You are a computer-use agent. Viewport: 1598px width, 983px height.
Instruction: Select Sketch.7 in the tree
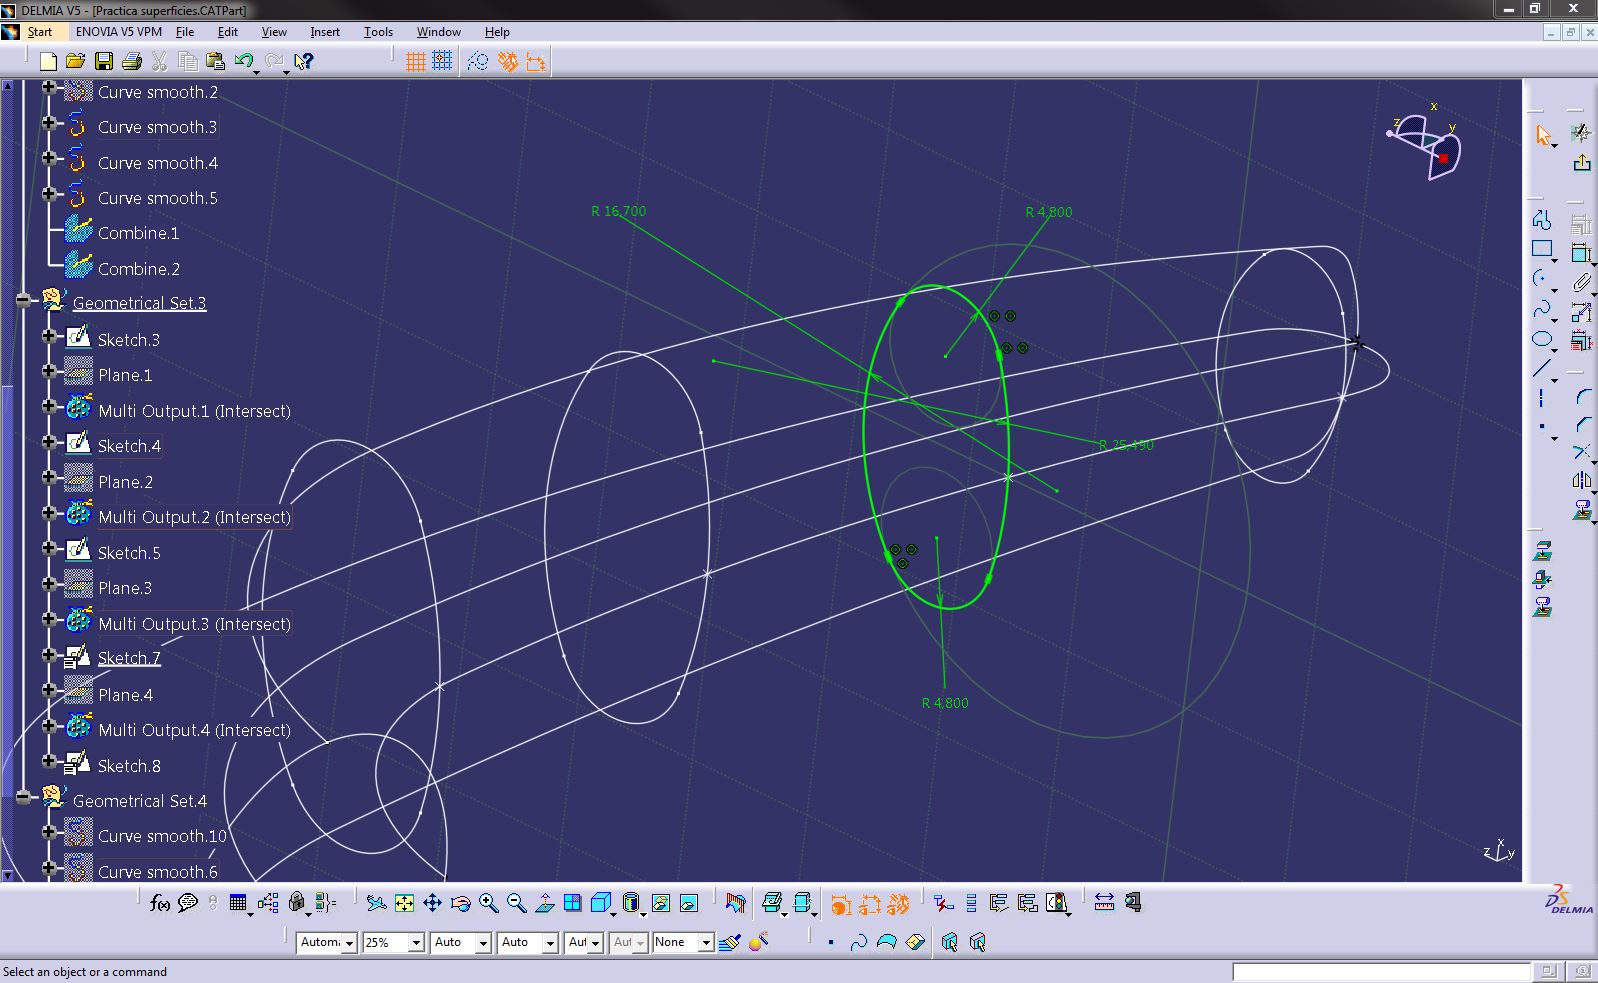click(x=129, y=658)
